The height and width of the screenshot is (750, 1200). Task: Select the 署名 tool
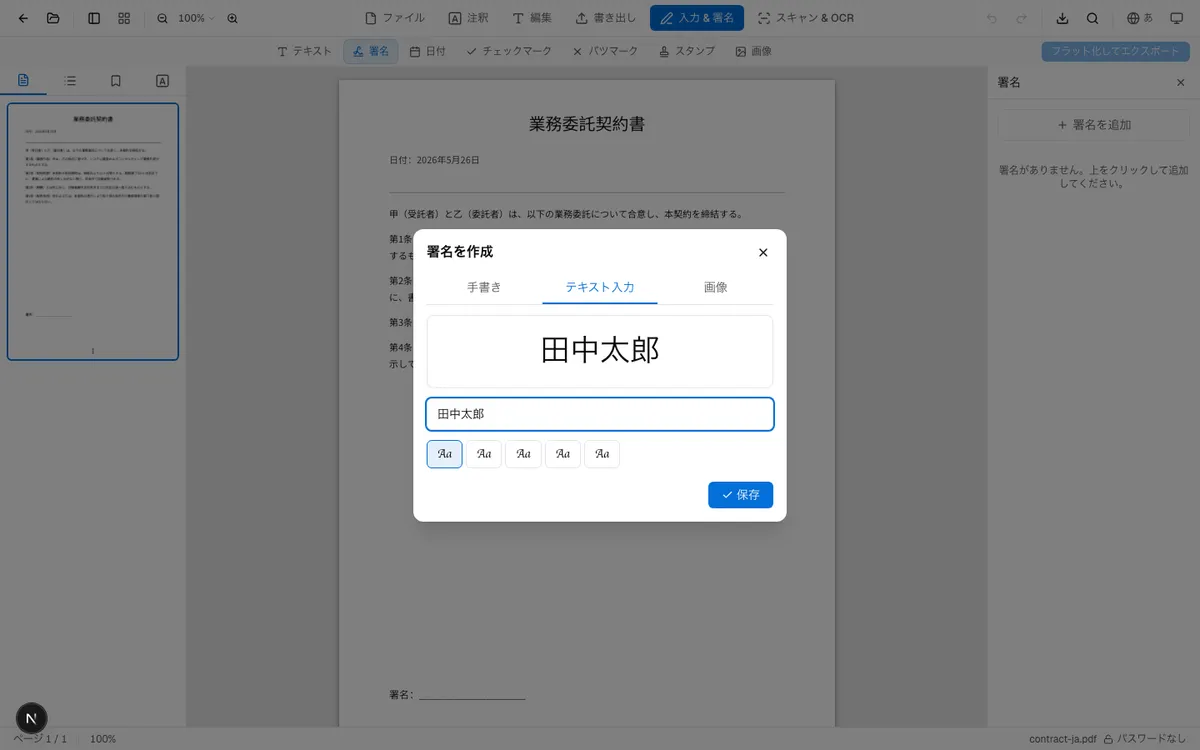(371, 51)
